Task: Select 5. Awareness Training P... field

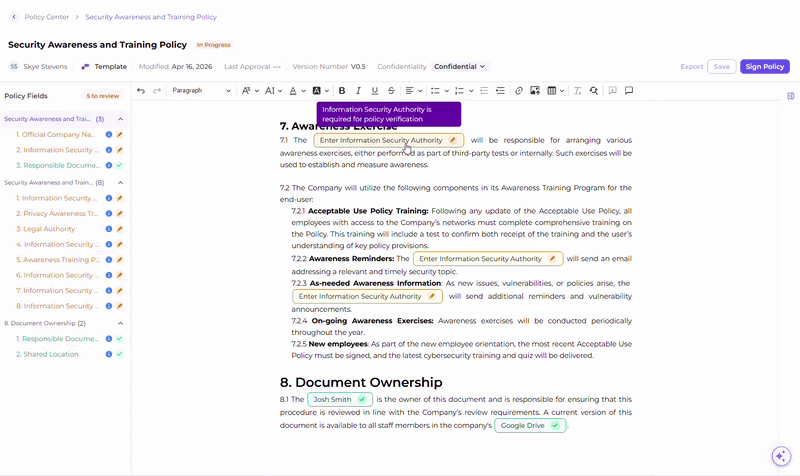Action: point(58,260)
